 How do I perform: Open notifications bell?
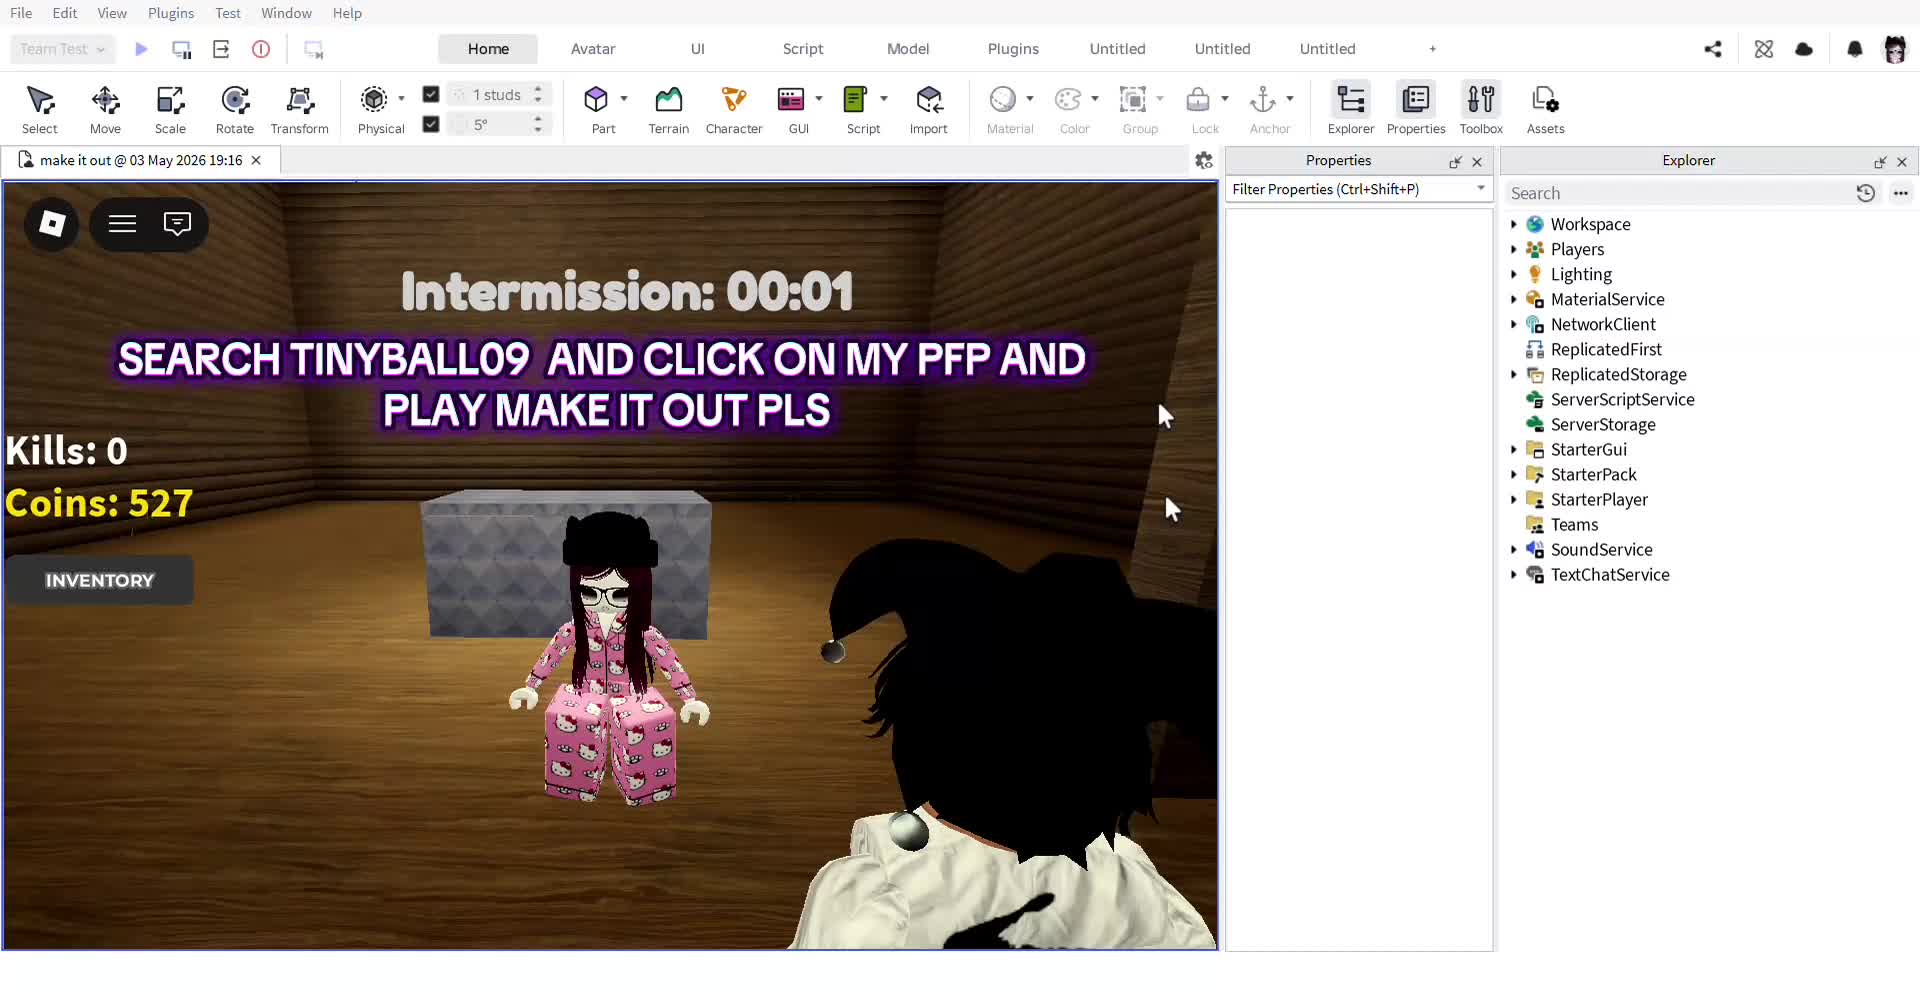[x=1855, y=49]
